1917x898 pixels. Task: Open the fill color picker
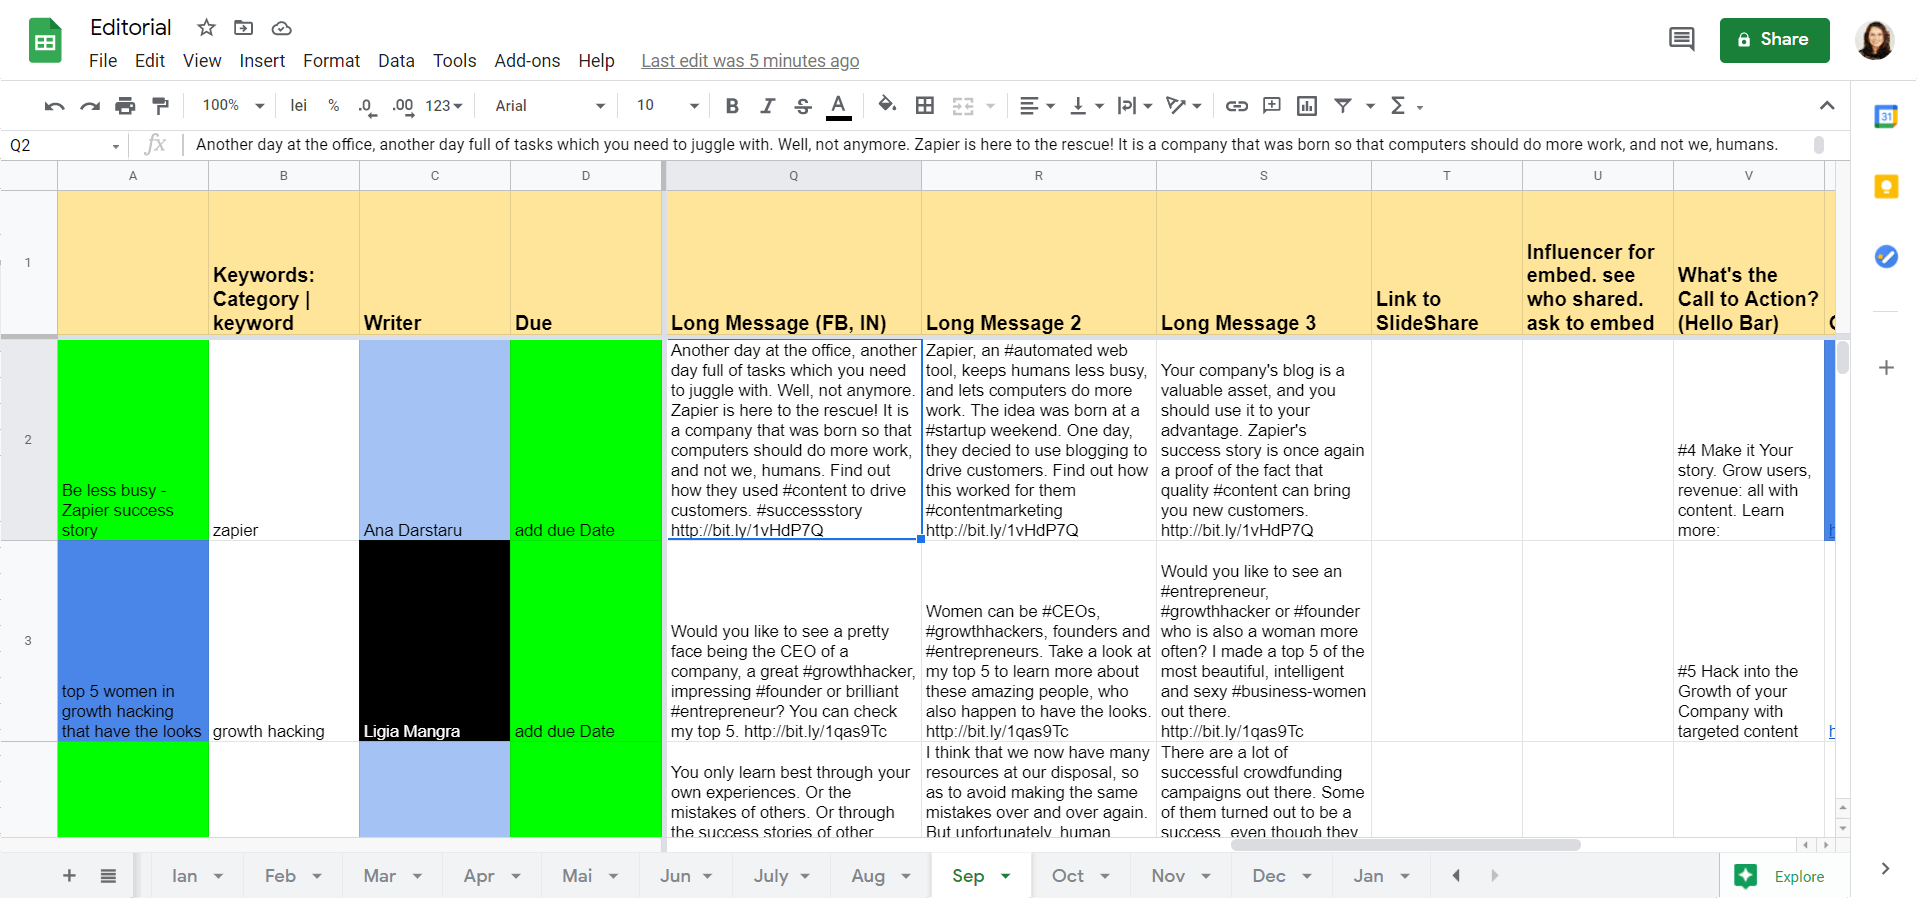tap(887, 105)
